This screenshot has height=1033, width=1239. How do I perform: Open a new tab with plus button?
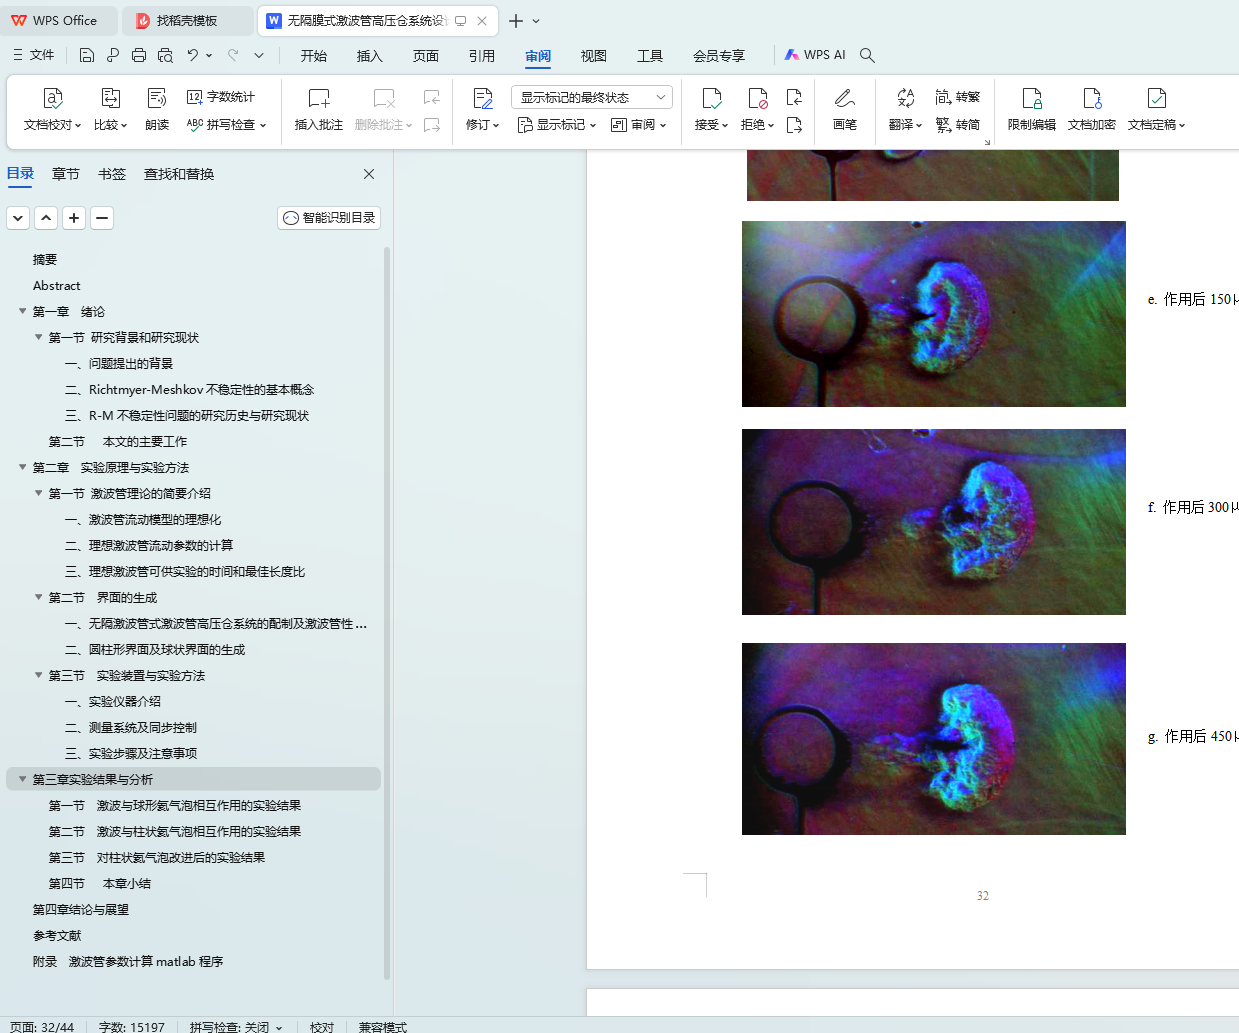click(516, 20)
